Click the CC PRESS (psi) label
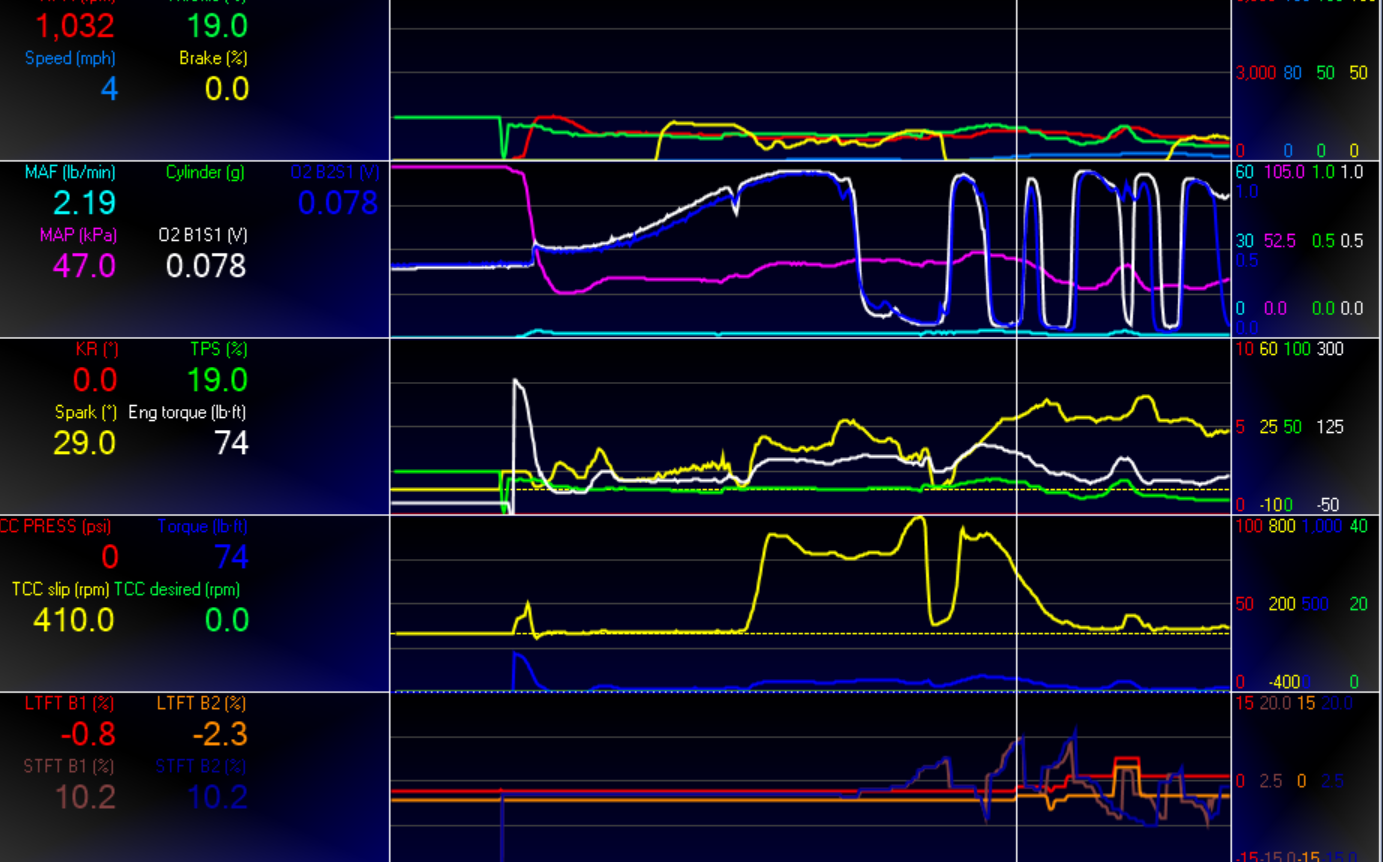Viewport: 1383px width, 862px height. pyautogui.click(x=55, y=526)
